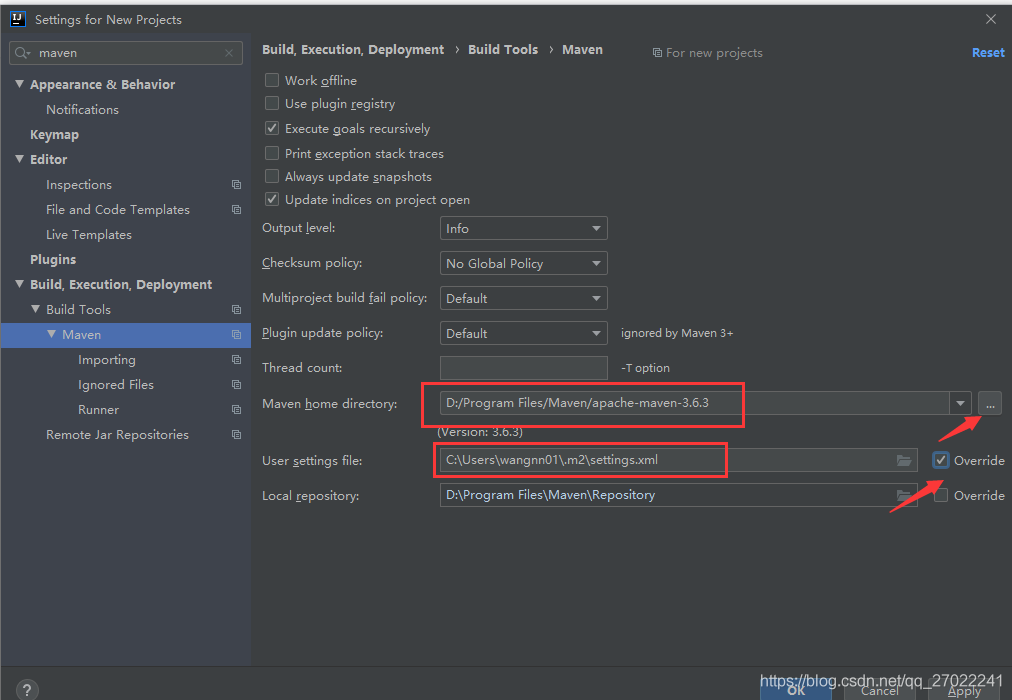The height and width of the screenshot is (700, 1012).
Task: Click the Local repository path field
Action: click(x=678, y=495)
